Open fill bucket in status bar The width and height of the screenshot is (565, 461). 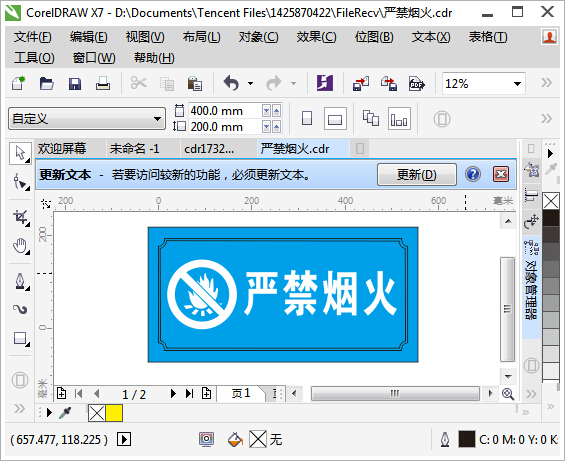(235, 439)
